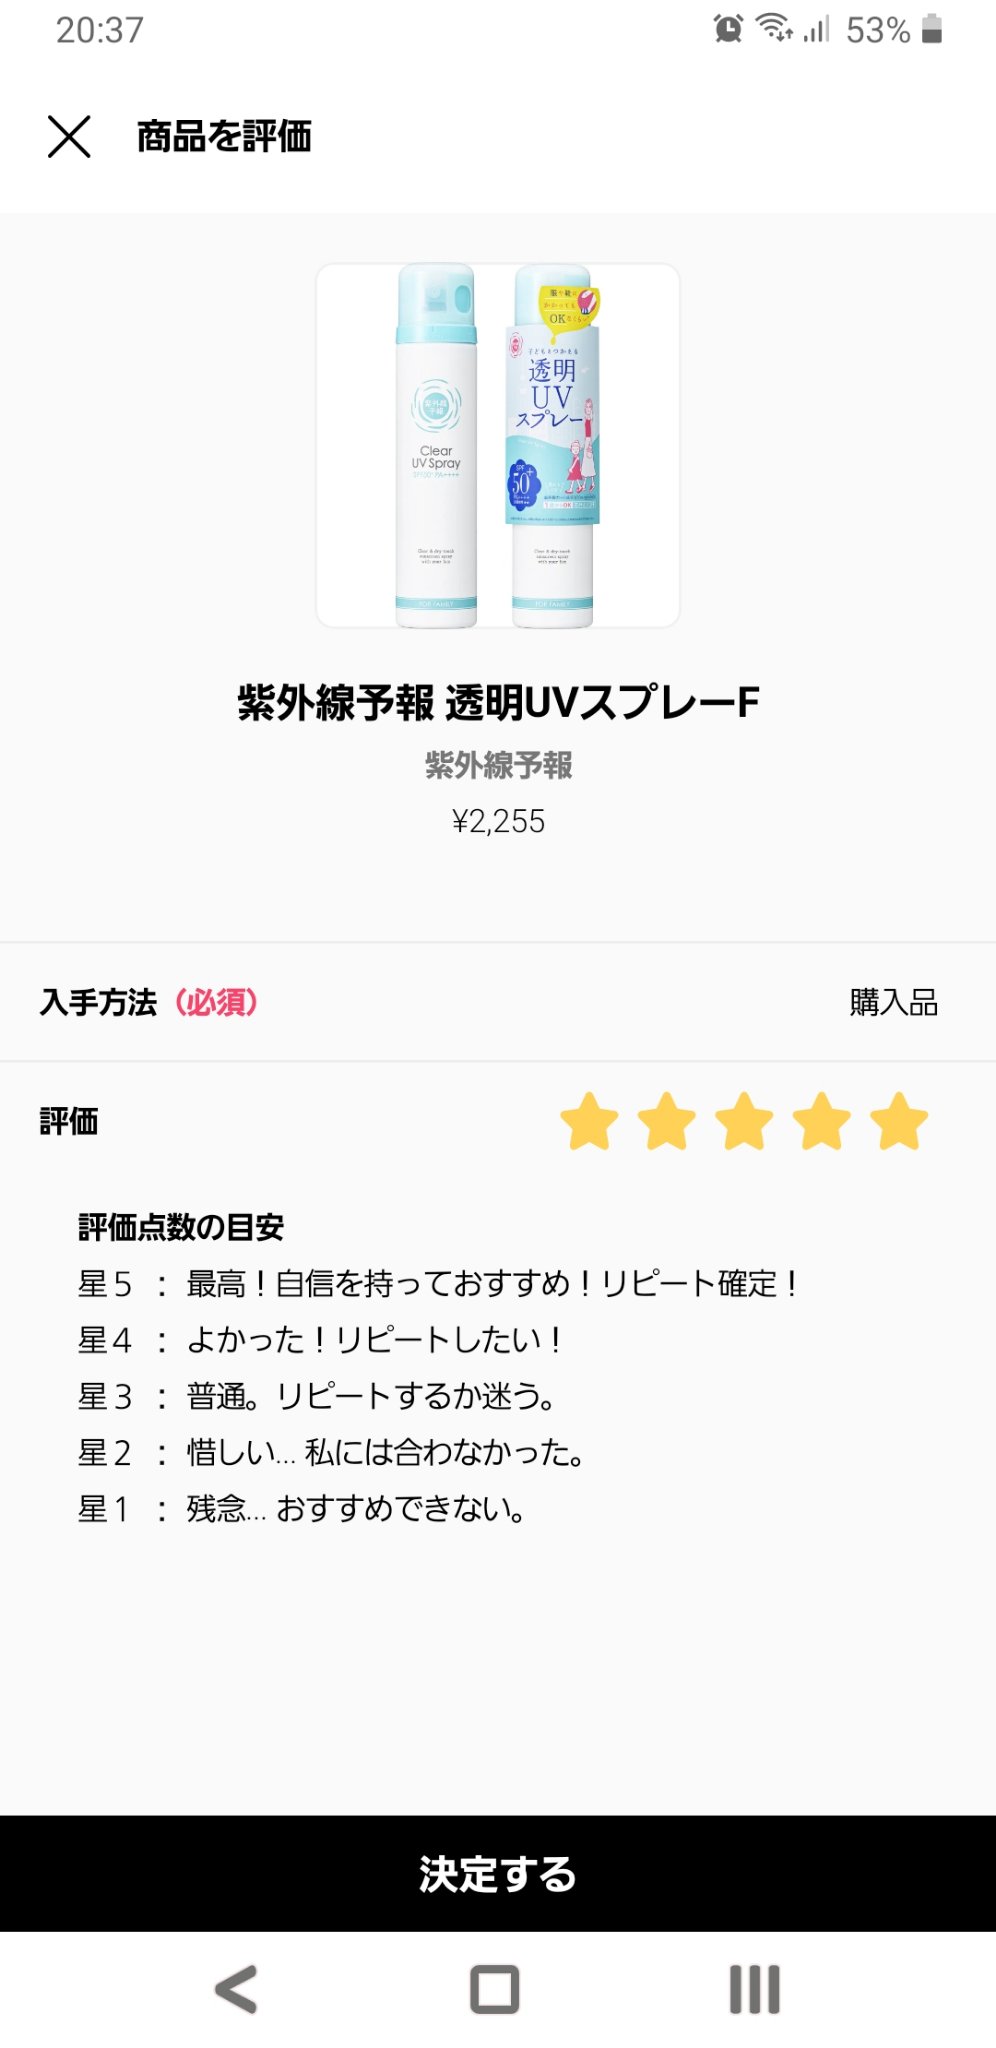This screenshot has width=996, height=2048.
Task: Tap the ¥2,255 price text
Action: point(498,822)
